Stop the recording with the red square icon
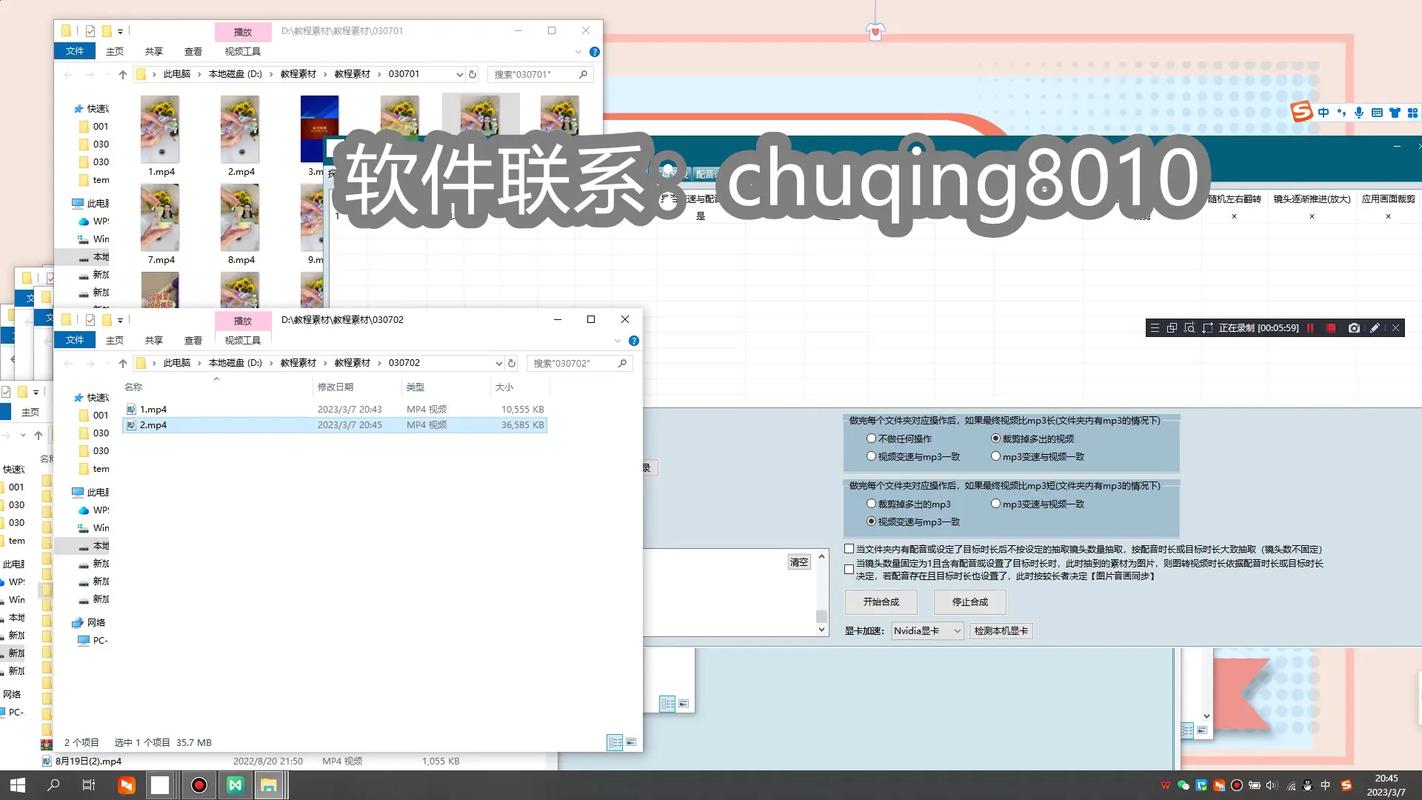This screenshot has width=1422, height=800. [x=1331, y=328]
